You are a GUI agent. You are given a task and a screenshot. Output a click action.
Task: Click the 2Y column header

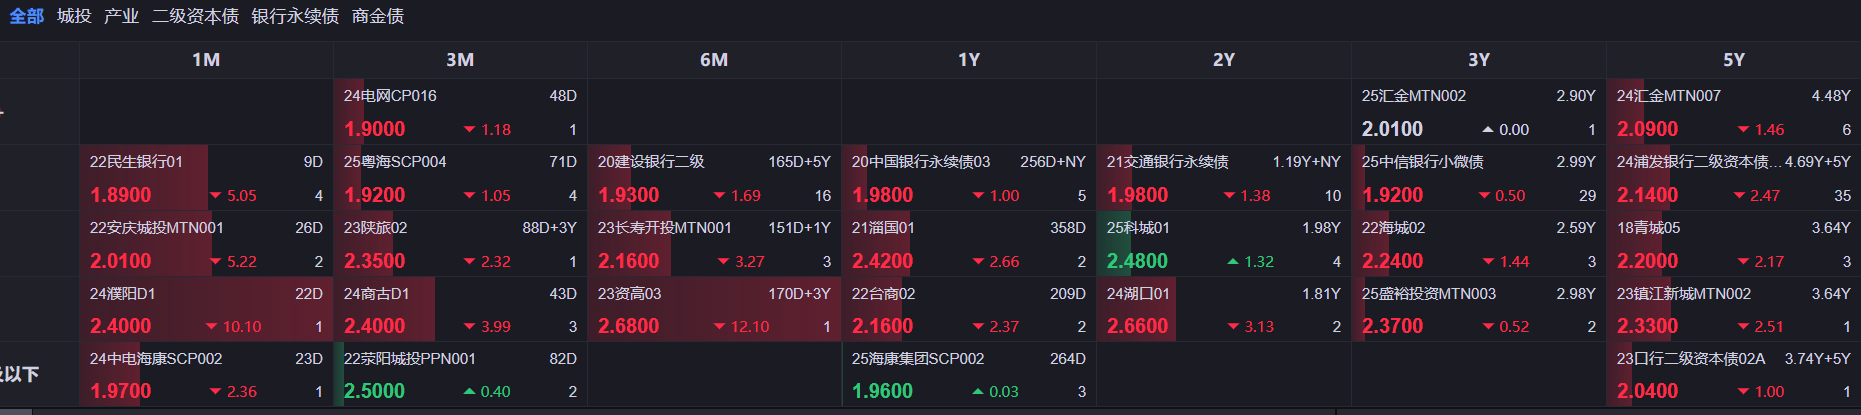1224,60
